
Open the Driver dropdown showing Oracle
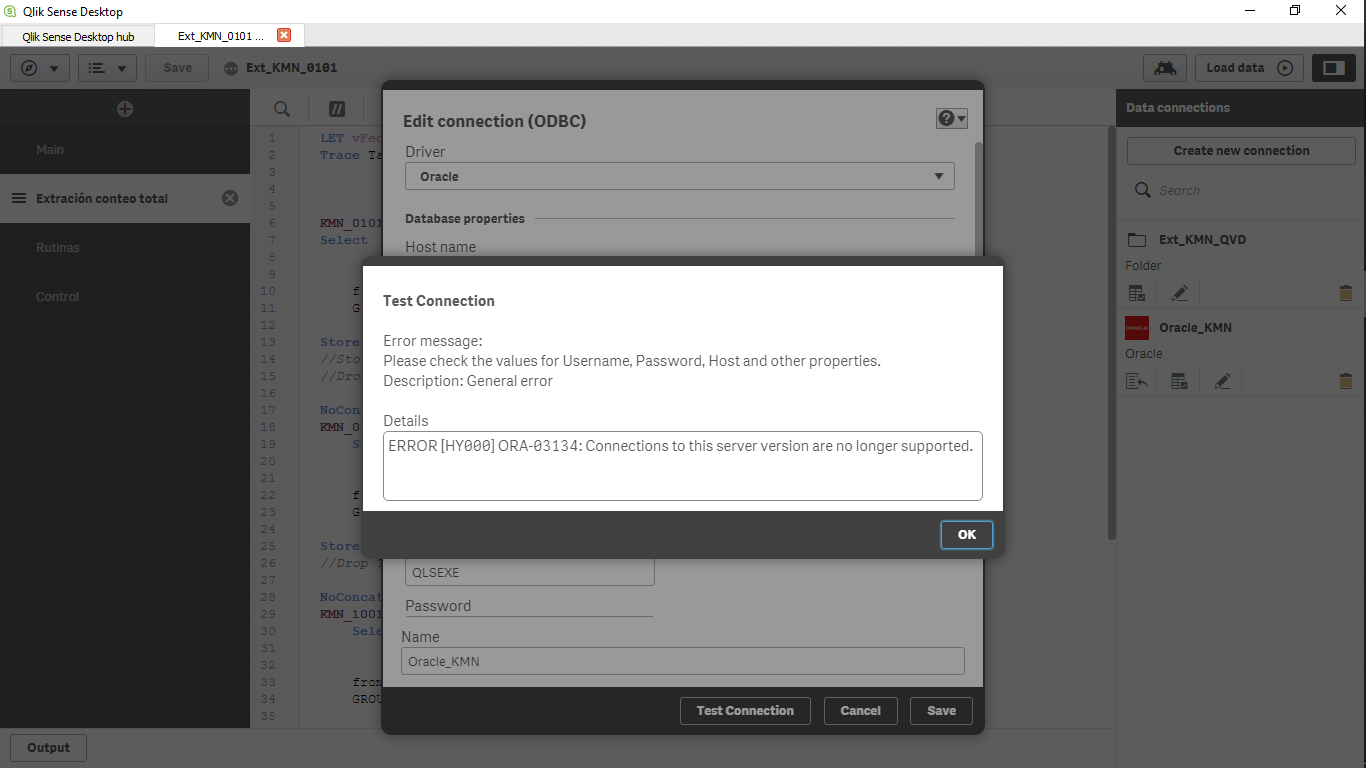[x=680, y=176]
